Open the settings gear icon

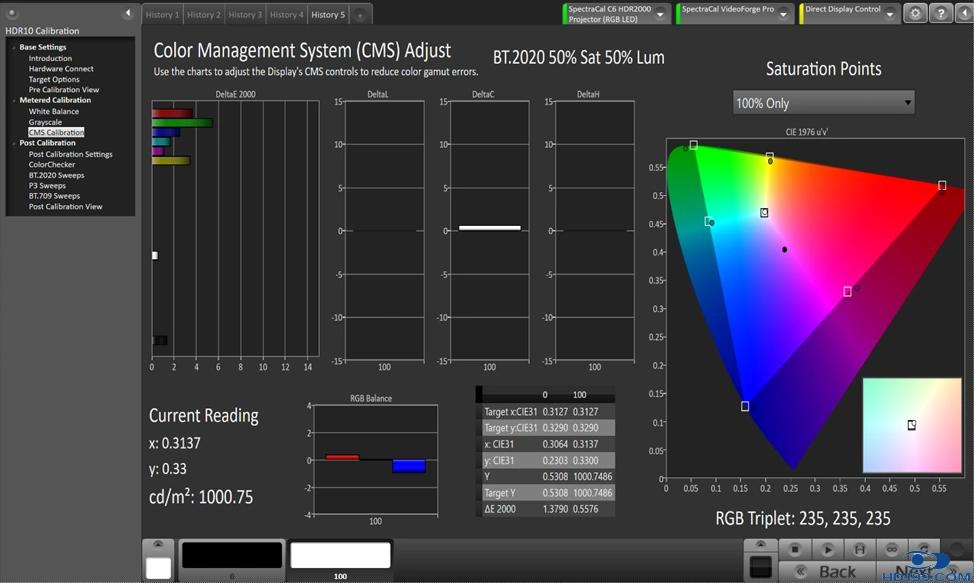914,13
